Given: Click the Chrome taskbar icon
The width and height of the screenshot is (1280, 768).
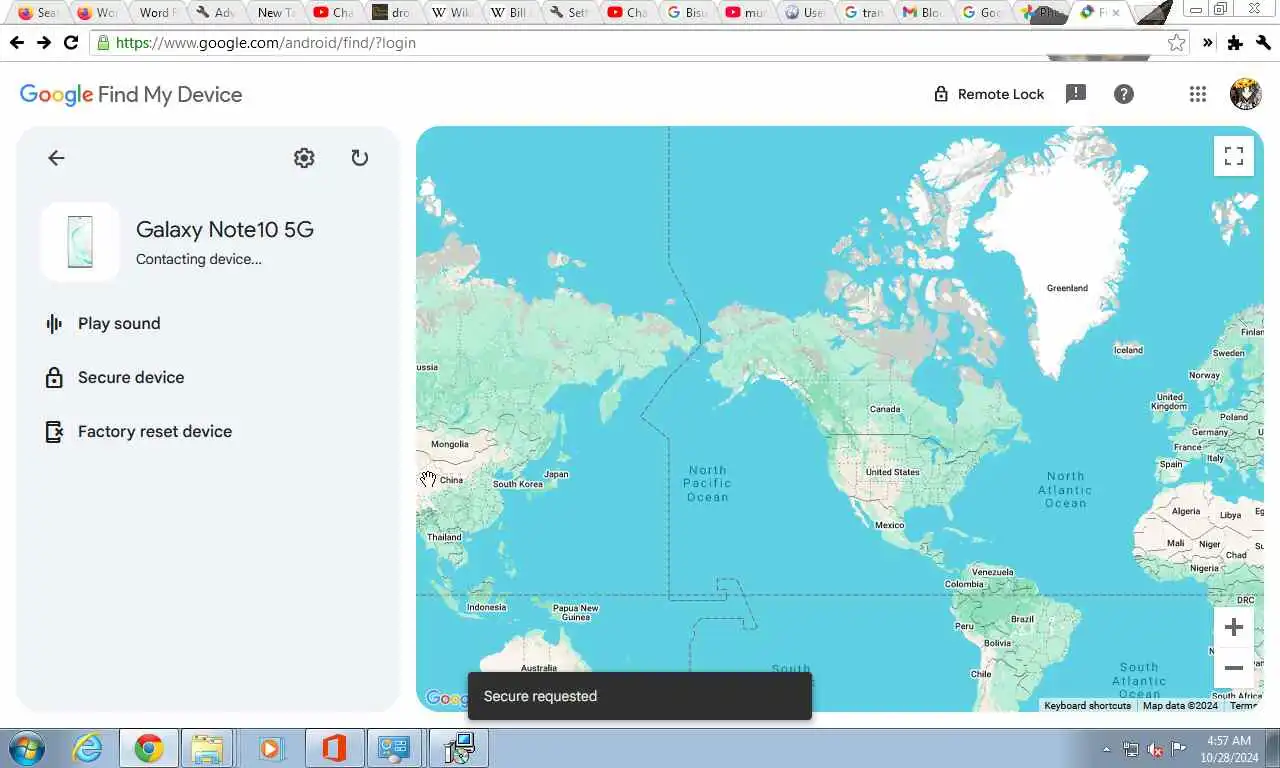Looking at the screenshot, I should tap(149, 748).
